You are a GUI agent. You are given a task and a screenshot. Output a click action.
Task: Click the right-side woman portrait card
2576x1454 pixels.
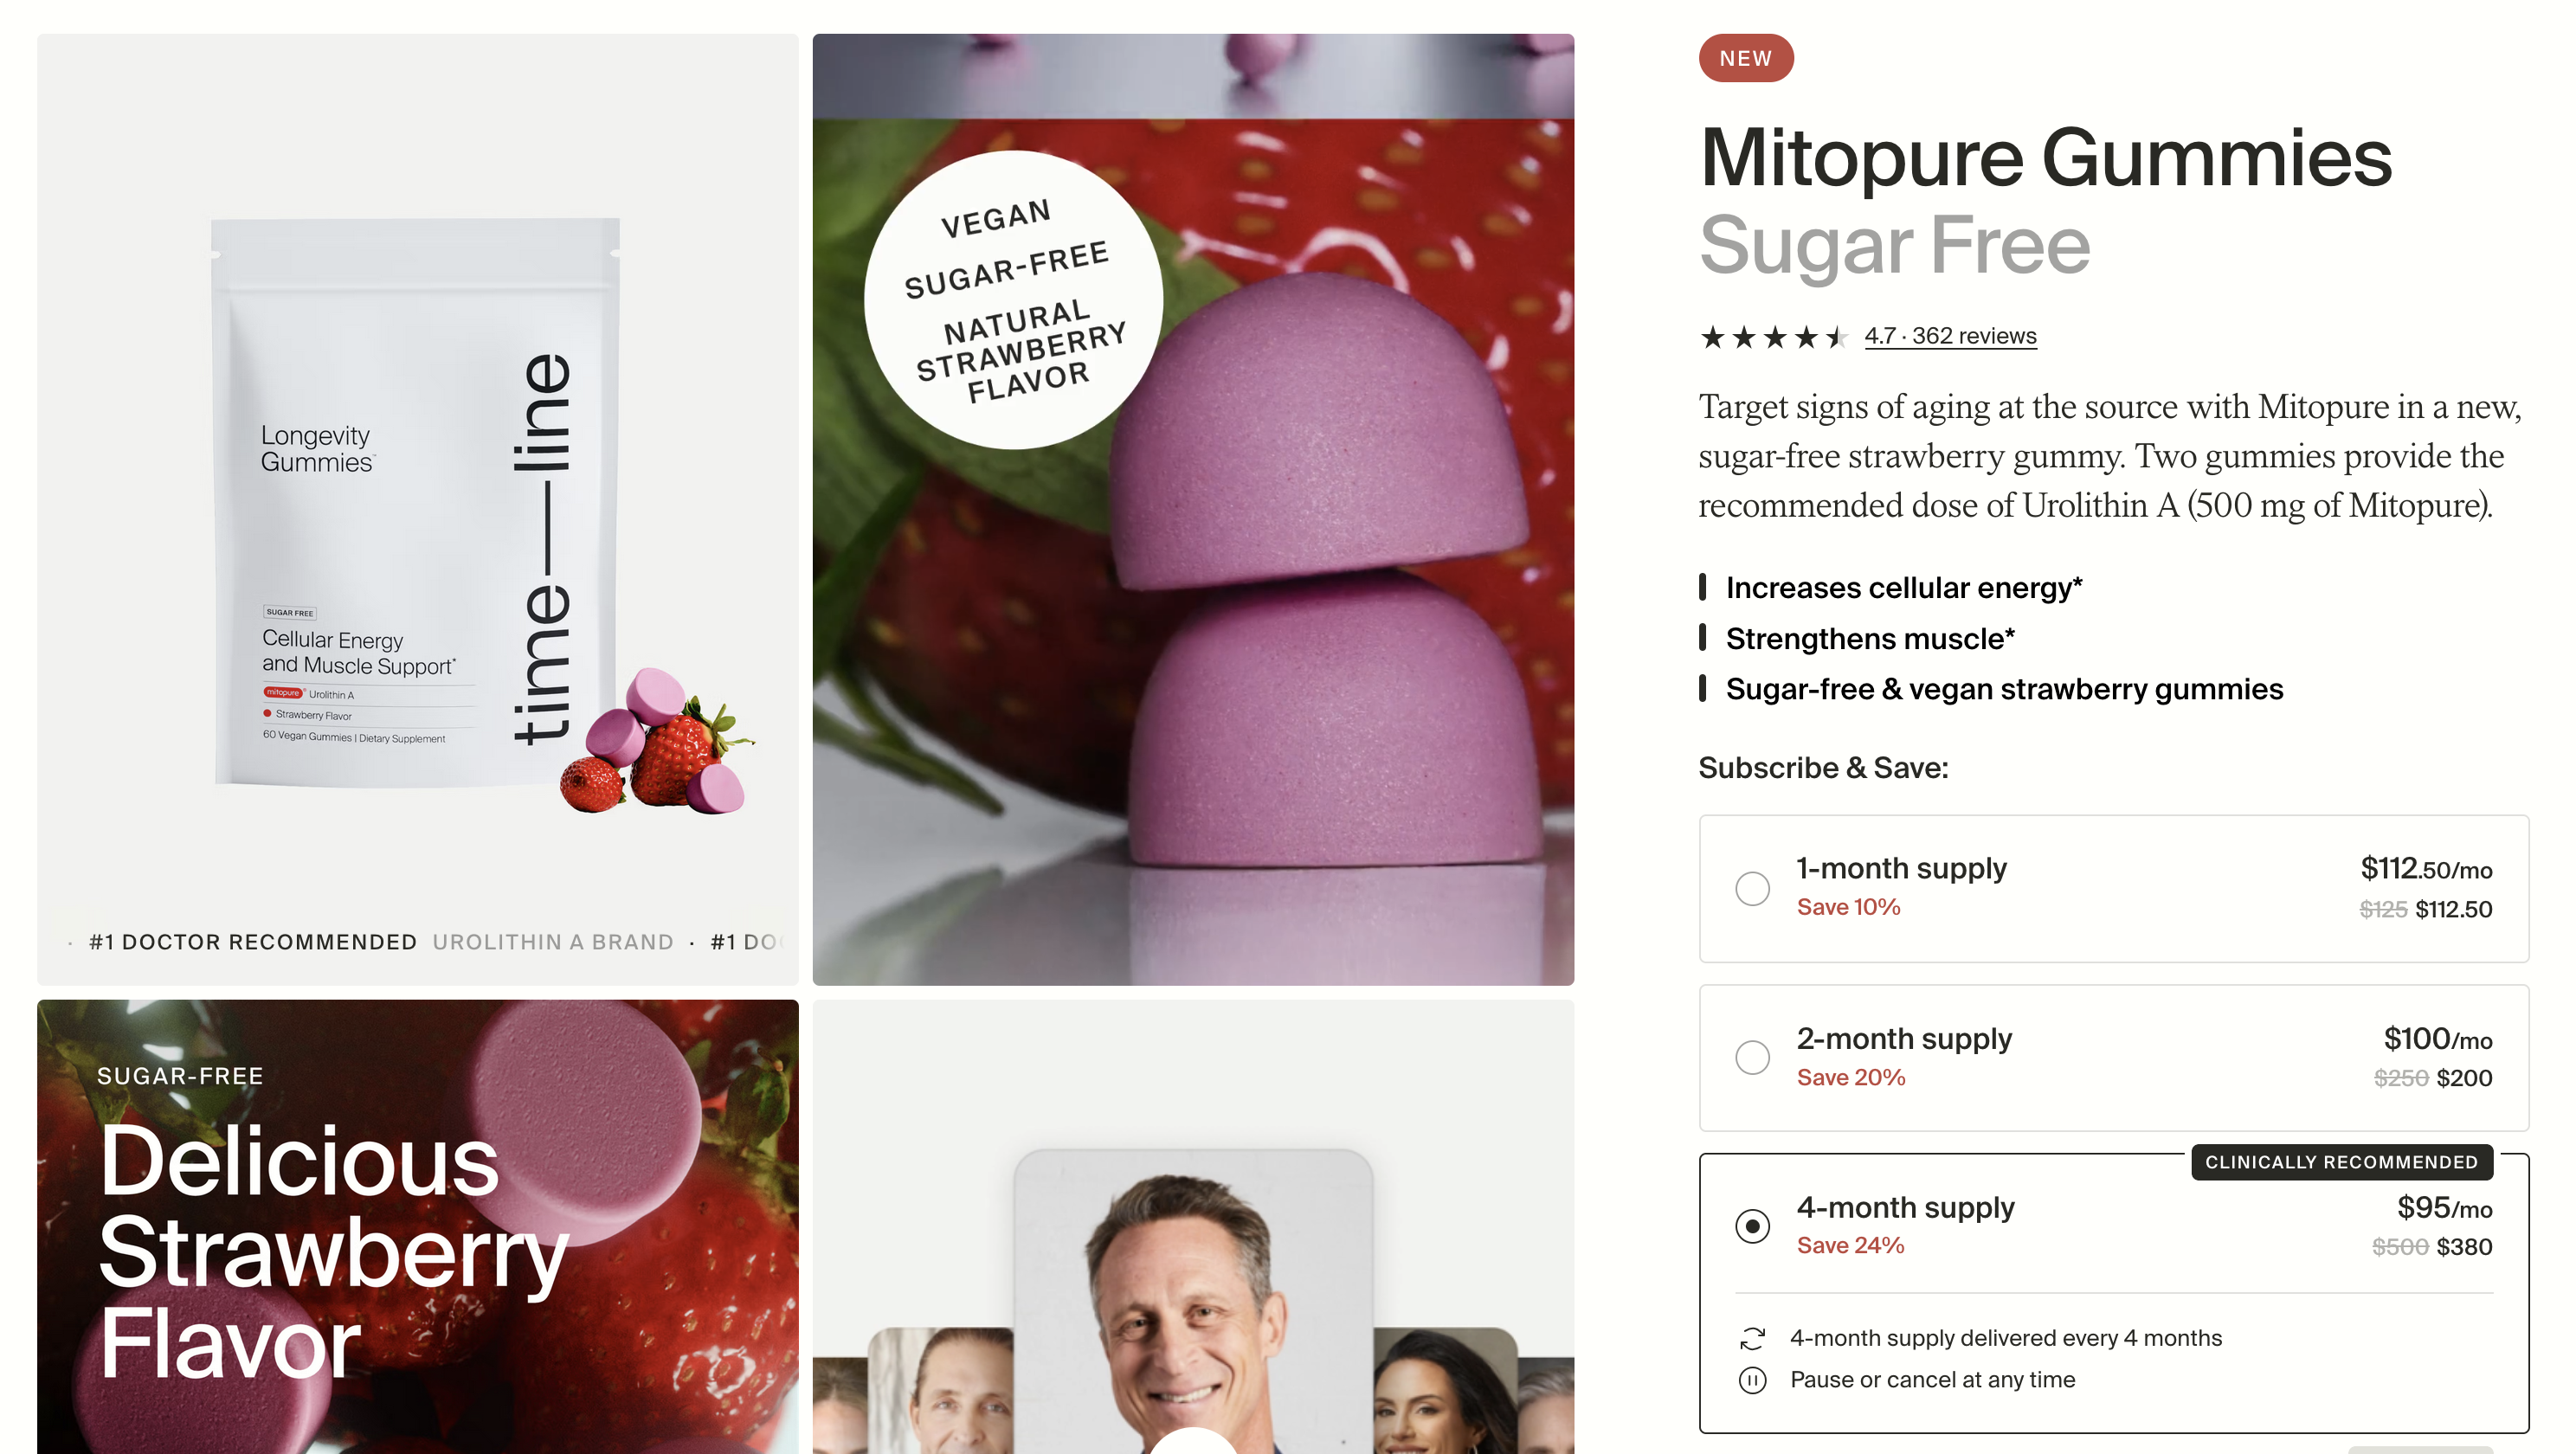(1446, 1390)
